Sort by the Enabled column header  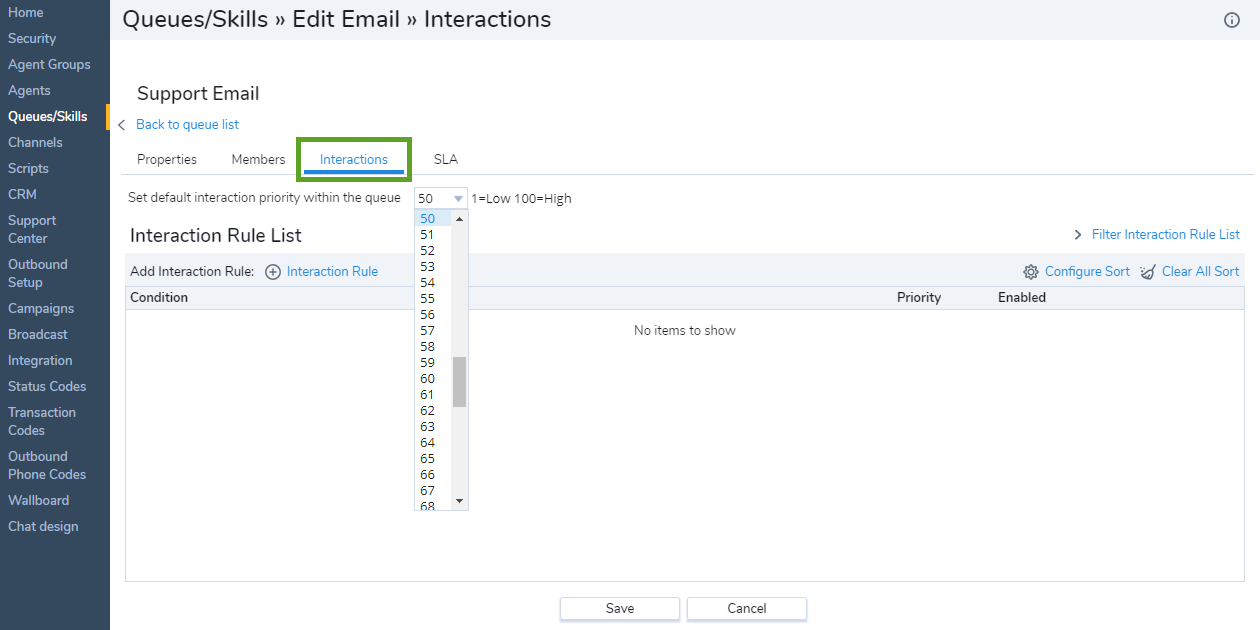coord(1022,298)
